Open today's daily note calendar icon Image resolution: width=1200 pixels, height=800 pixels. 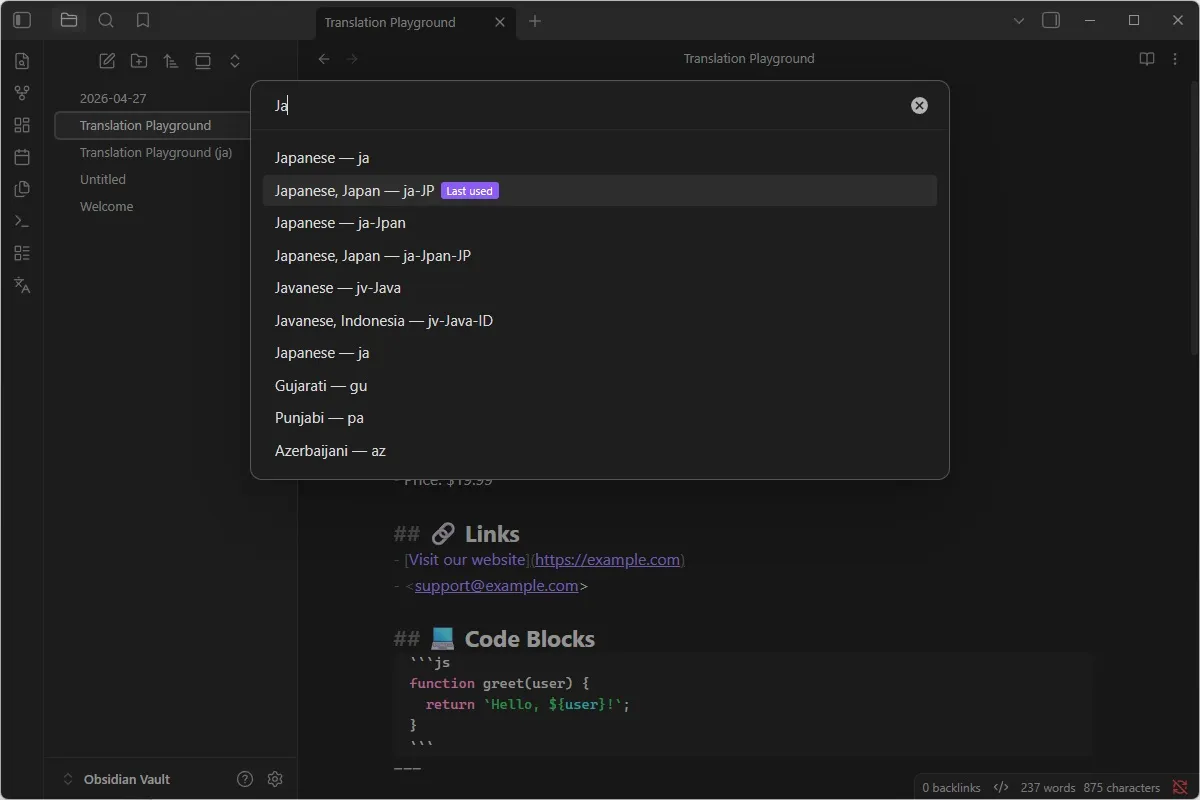[22, 157]
